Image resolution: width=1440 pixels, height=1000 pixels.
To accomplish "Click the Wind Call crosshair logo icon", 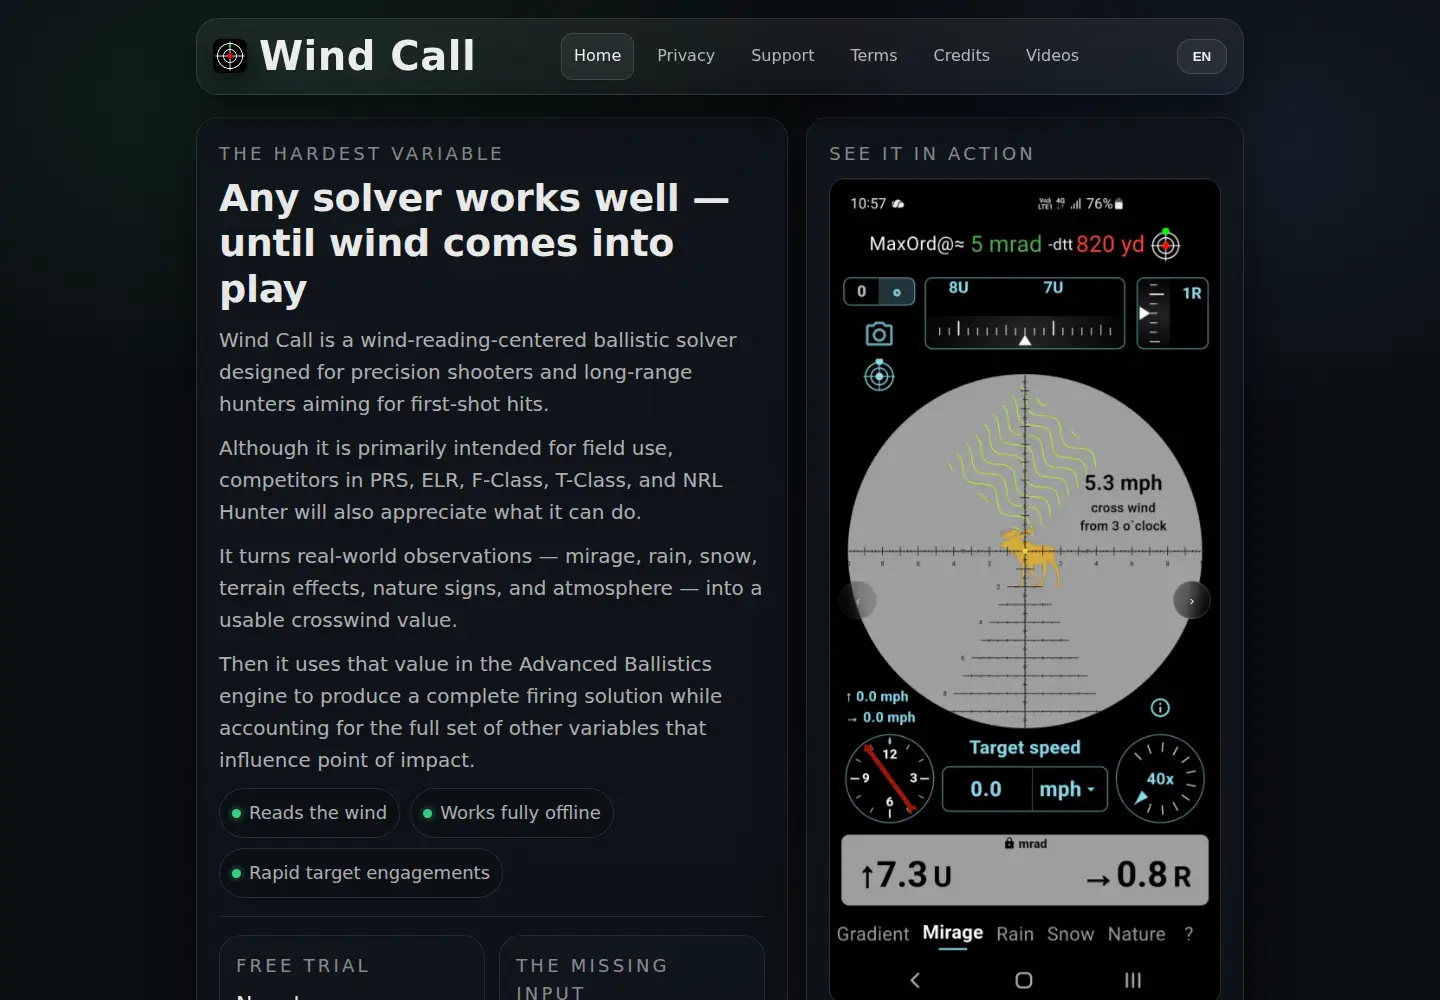I will [230, 56].
